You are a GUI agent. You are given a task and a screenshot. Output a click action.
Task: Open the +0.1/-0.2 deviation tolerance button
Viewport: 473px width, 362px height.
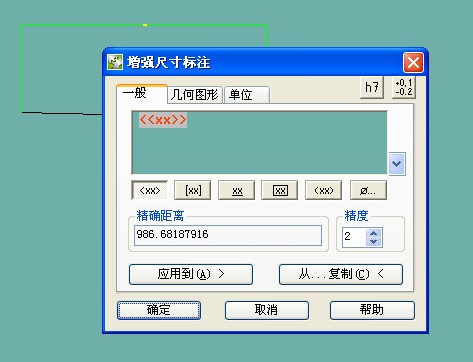[404, 87]
